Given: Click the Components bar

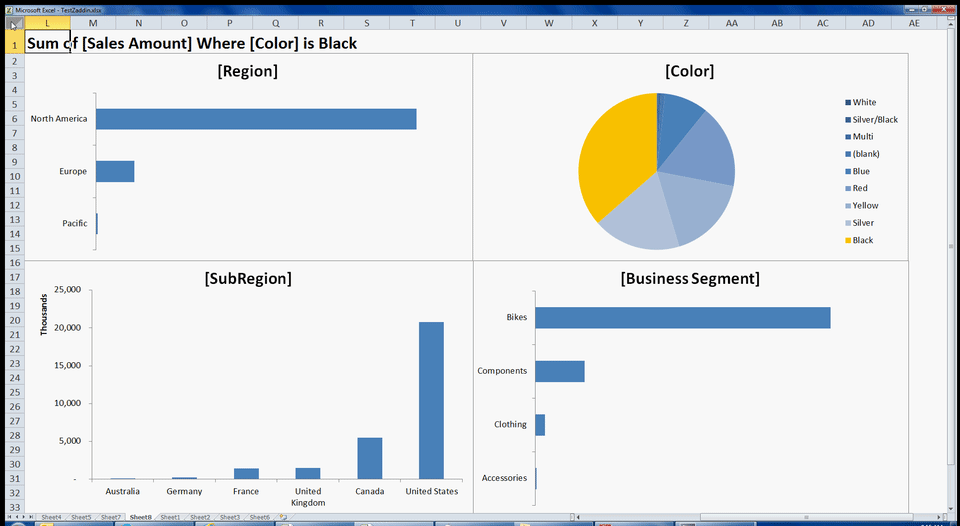Looking at the screenshot, I should (560, 371).
